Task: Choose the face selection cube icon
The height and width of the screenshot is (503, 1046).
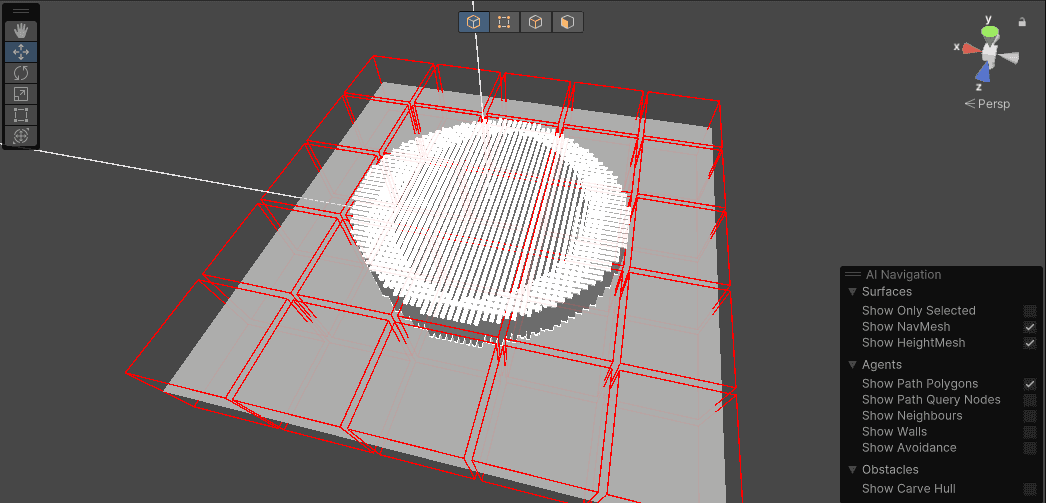Action: (x=567, y=22)
